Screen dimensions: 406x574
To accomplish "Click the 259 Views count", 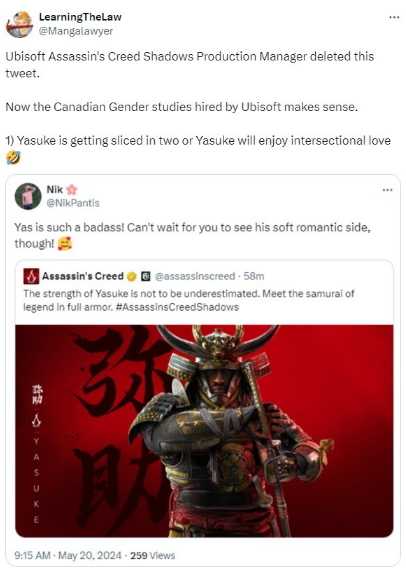I will pyautogui.click(x=153, y=556).
